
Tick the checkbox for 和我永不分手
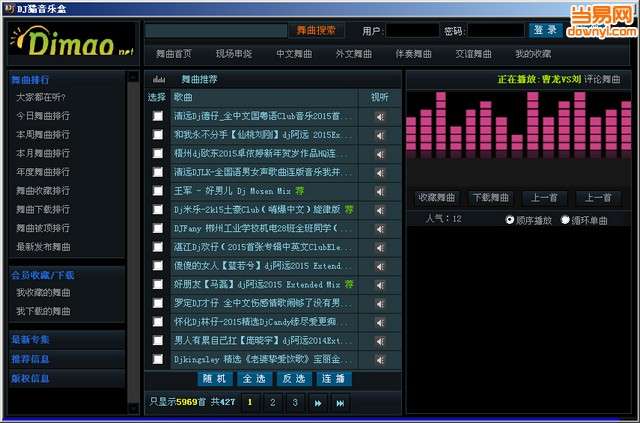tap(158, 135)
